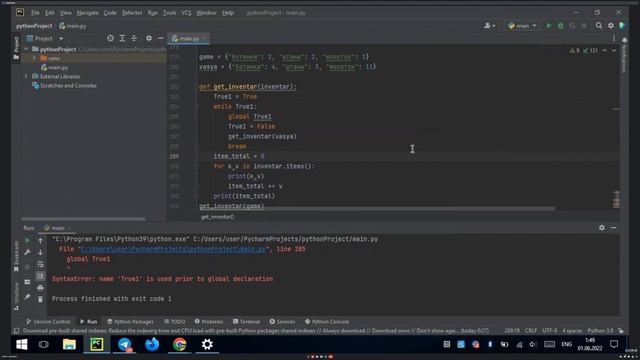This screenshot has height=360, width=640.
Task: Start debugging with the bug icon
Action: [561, 26]
